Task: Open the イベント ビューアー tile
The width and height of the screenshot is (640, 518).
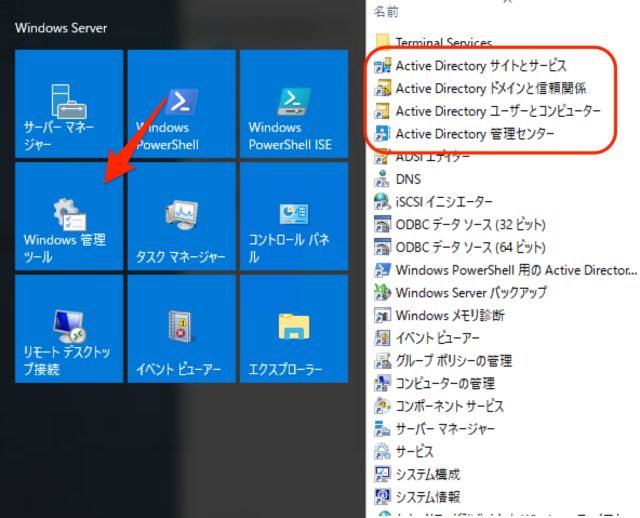Action: [182, 329]
